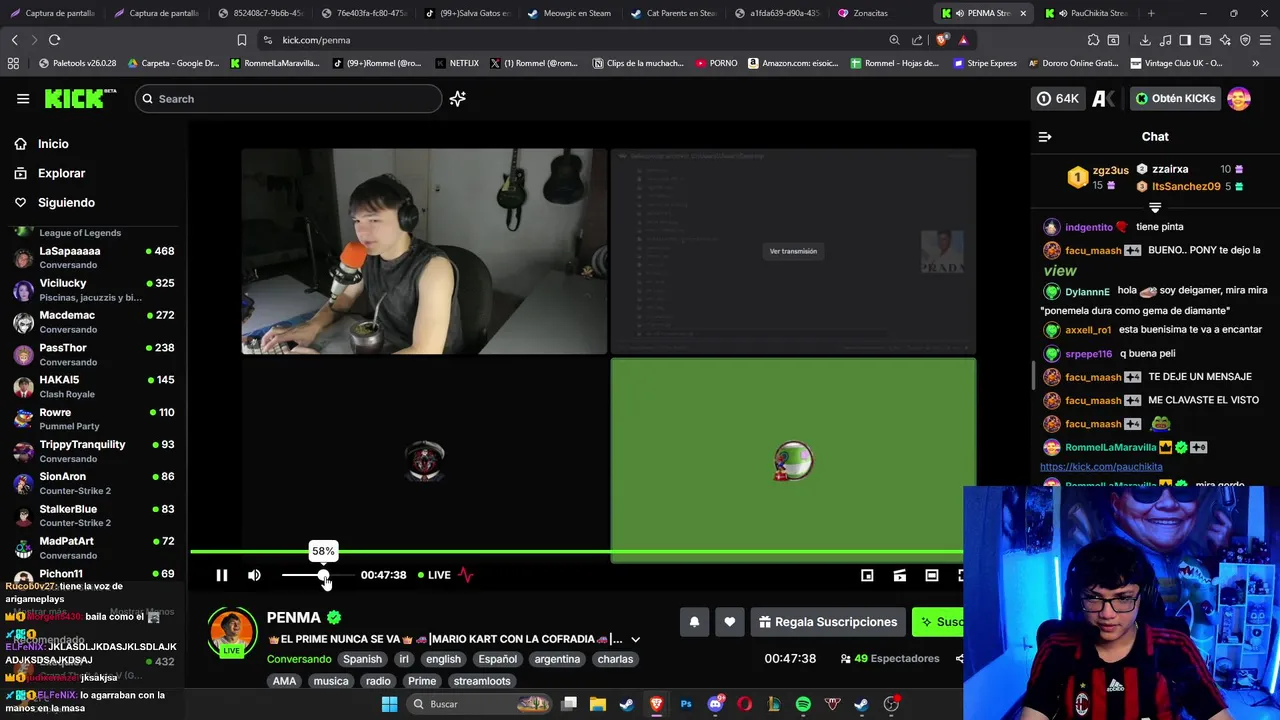The width and height of the screenshot is (1280, 720).
Task: Select the argentina tag
Action: (x=557, y=659)
